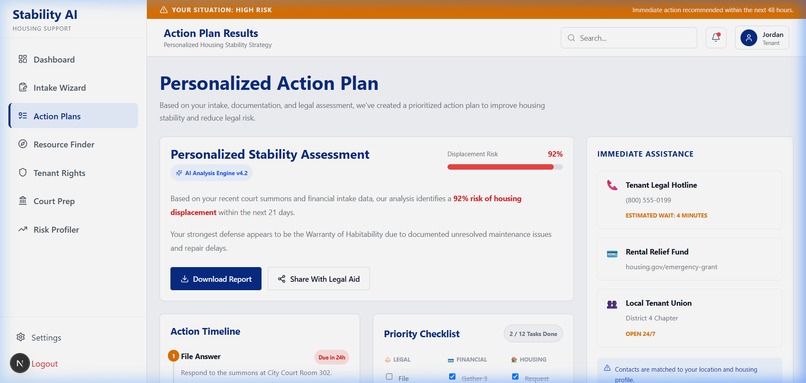The height and width of the screenshot is (383, 806).
Task: Click the sparkle icon in AI Analysis Engine badge
Action: click(179, 173)
